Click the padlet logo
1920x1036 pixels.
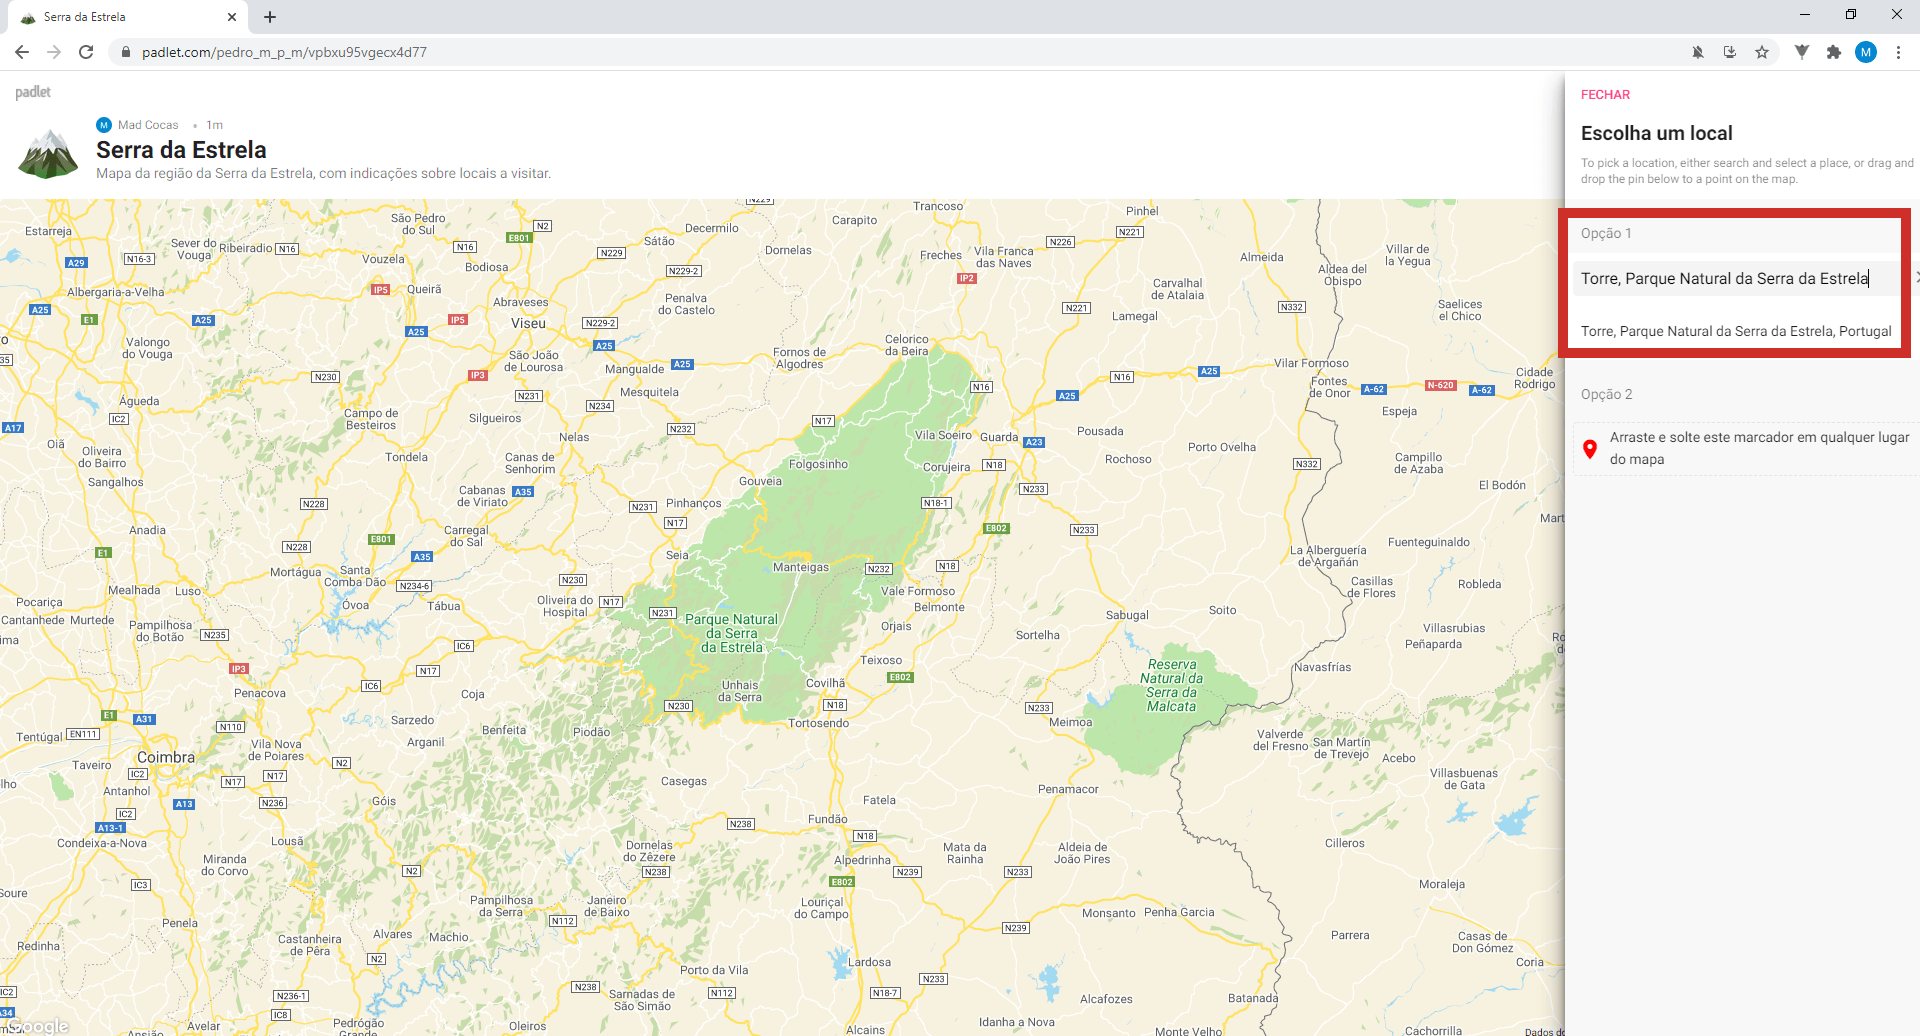pyautogui.click(x=33, y=92)
